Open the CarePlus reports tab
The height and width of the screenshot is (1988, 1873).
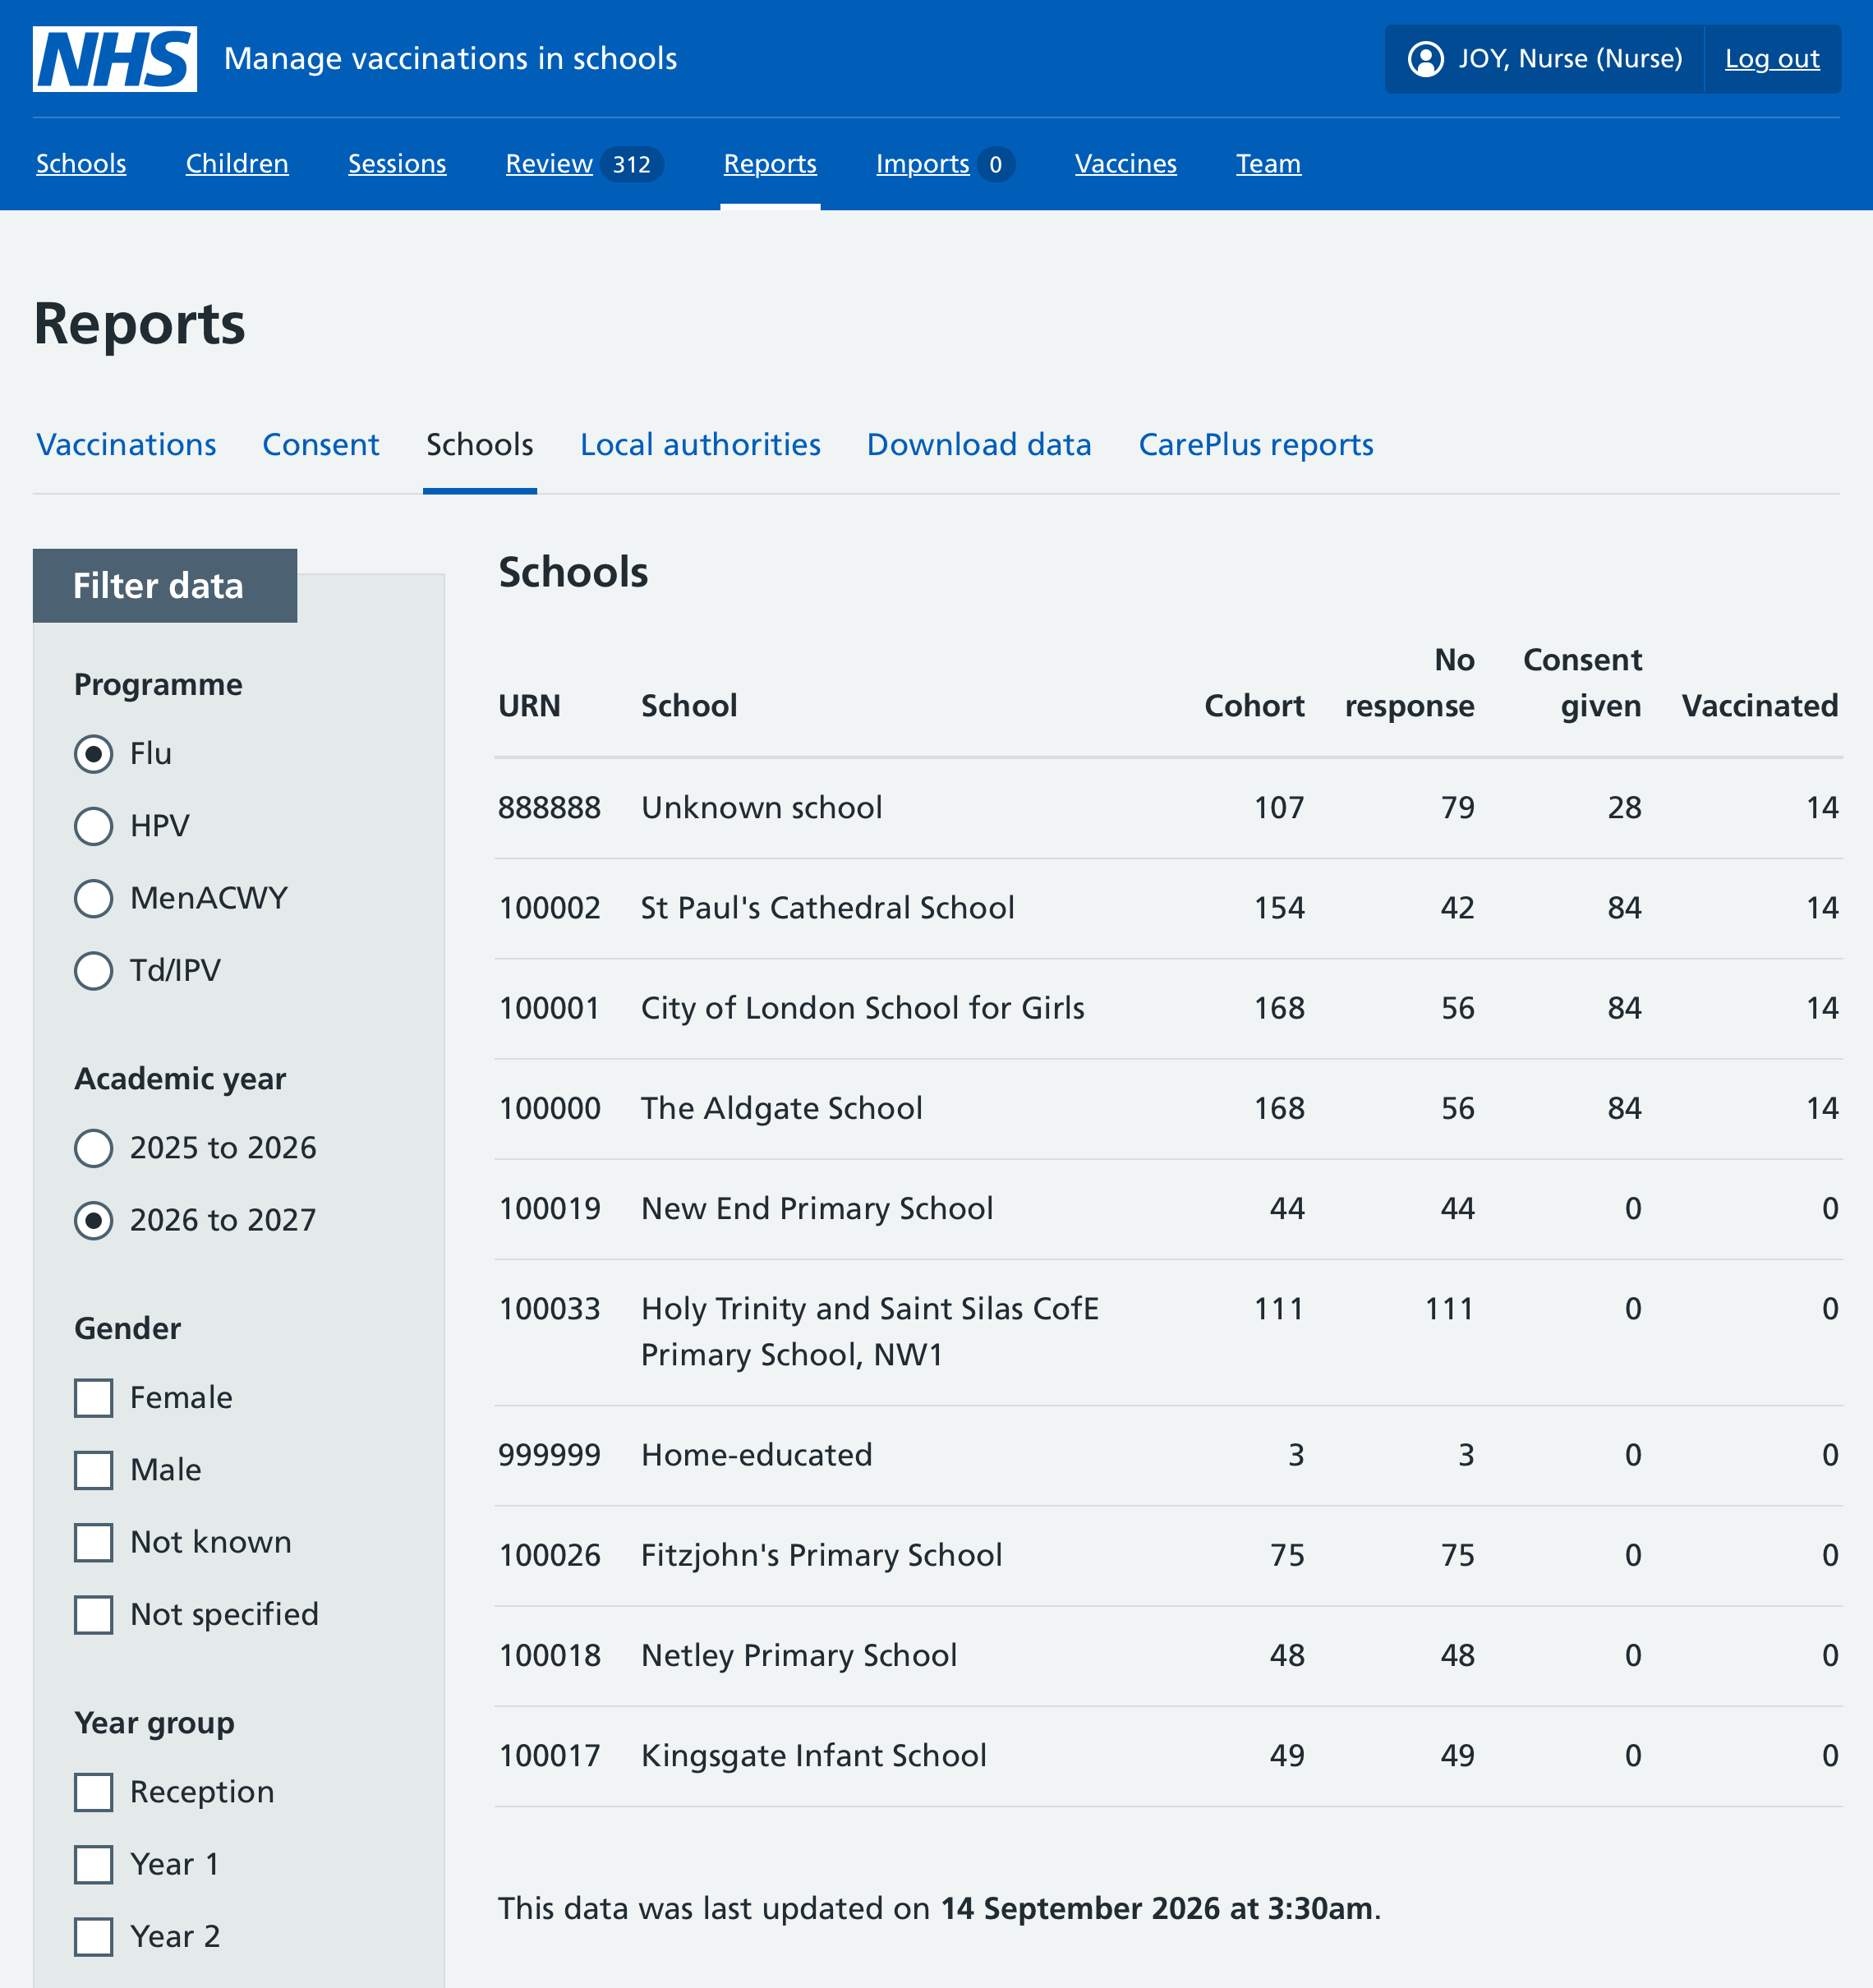click(1256, 444)
